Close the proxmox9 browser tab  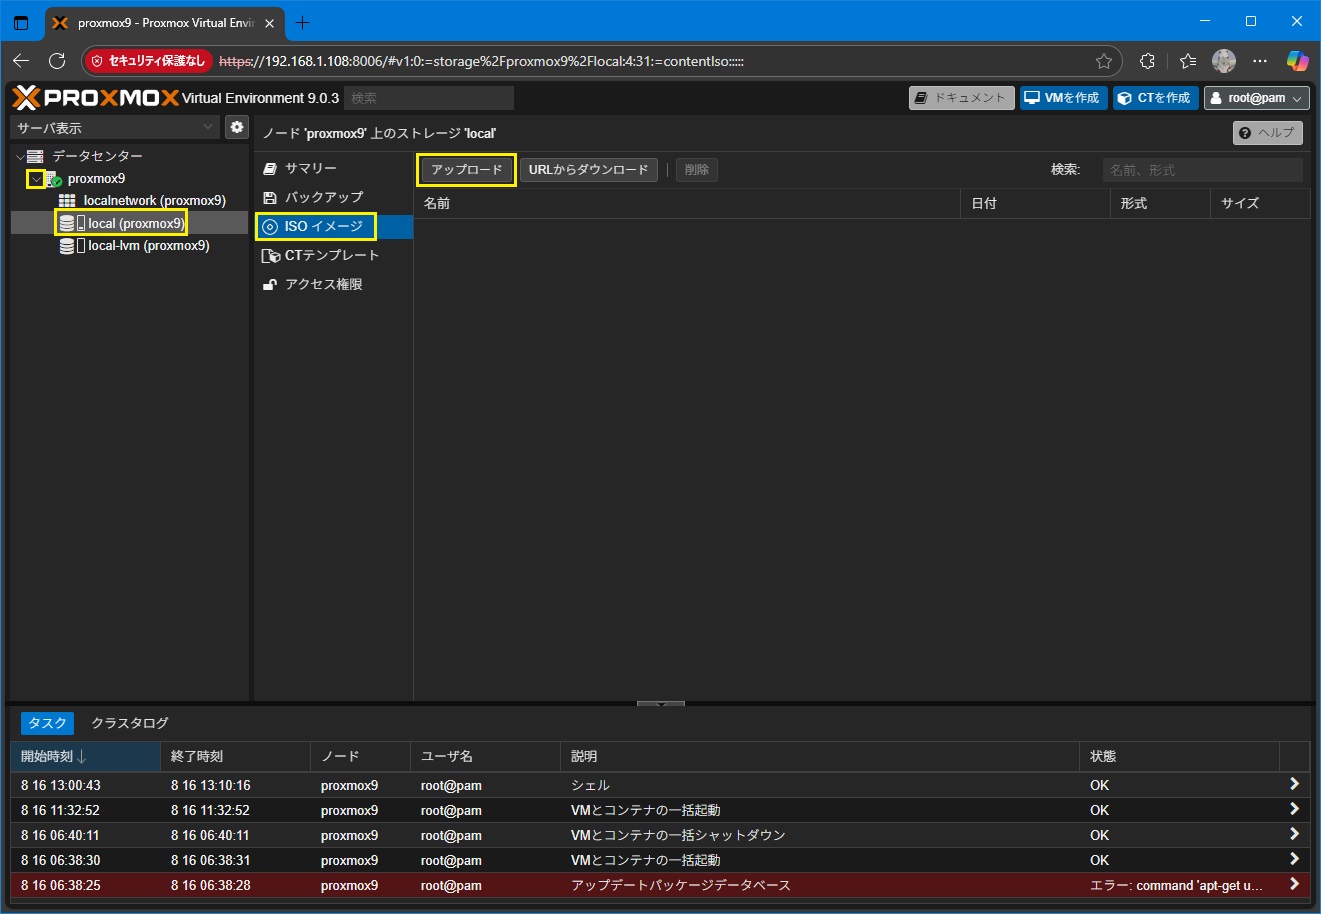[269, 23]
